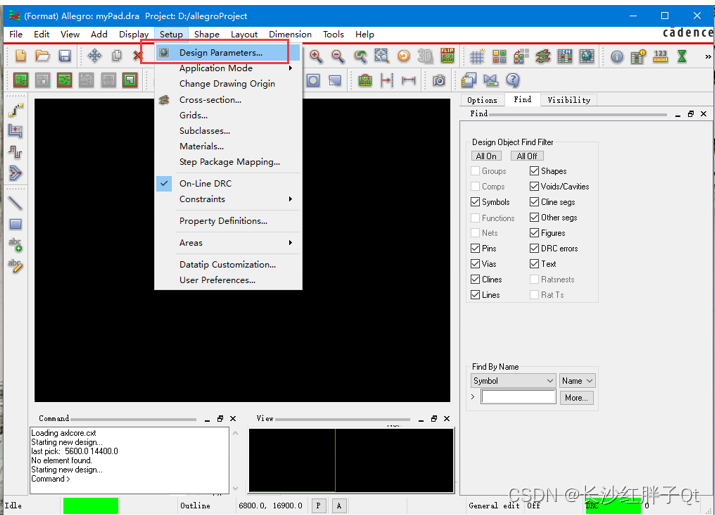
Task: Click the green status indicator next to Idle
Action: pyautogui.click(x=90, y=505)
